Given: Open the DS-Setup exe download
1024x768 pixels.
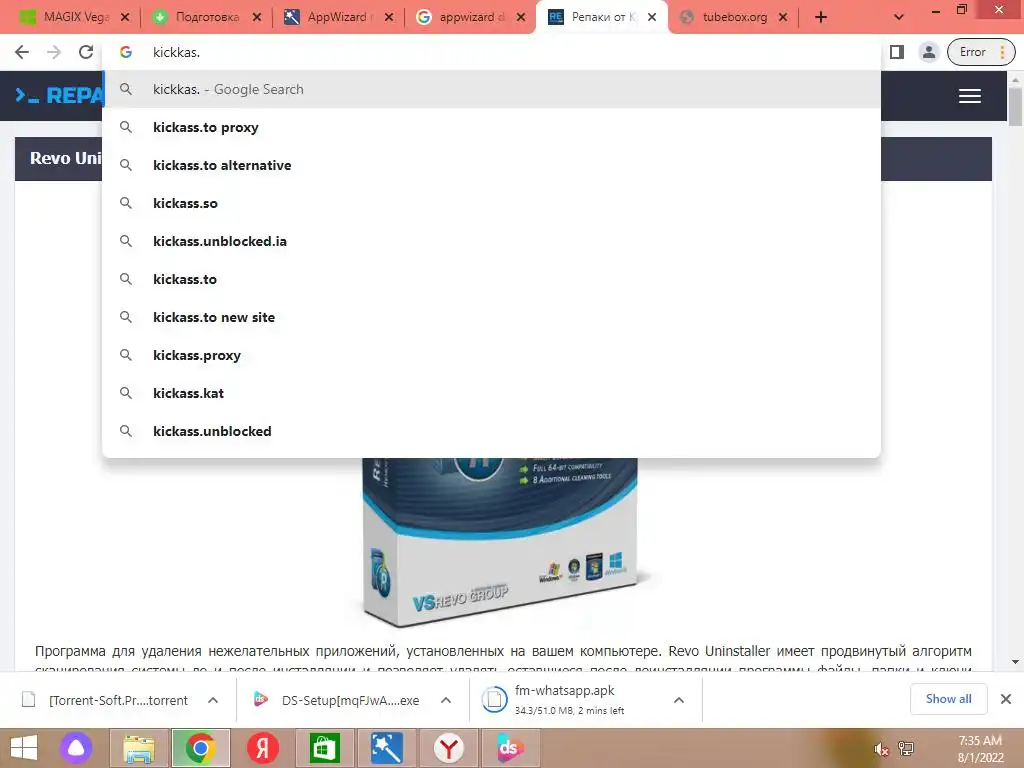Looking at the screenshot, I should click(336, 700).
